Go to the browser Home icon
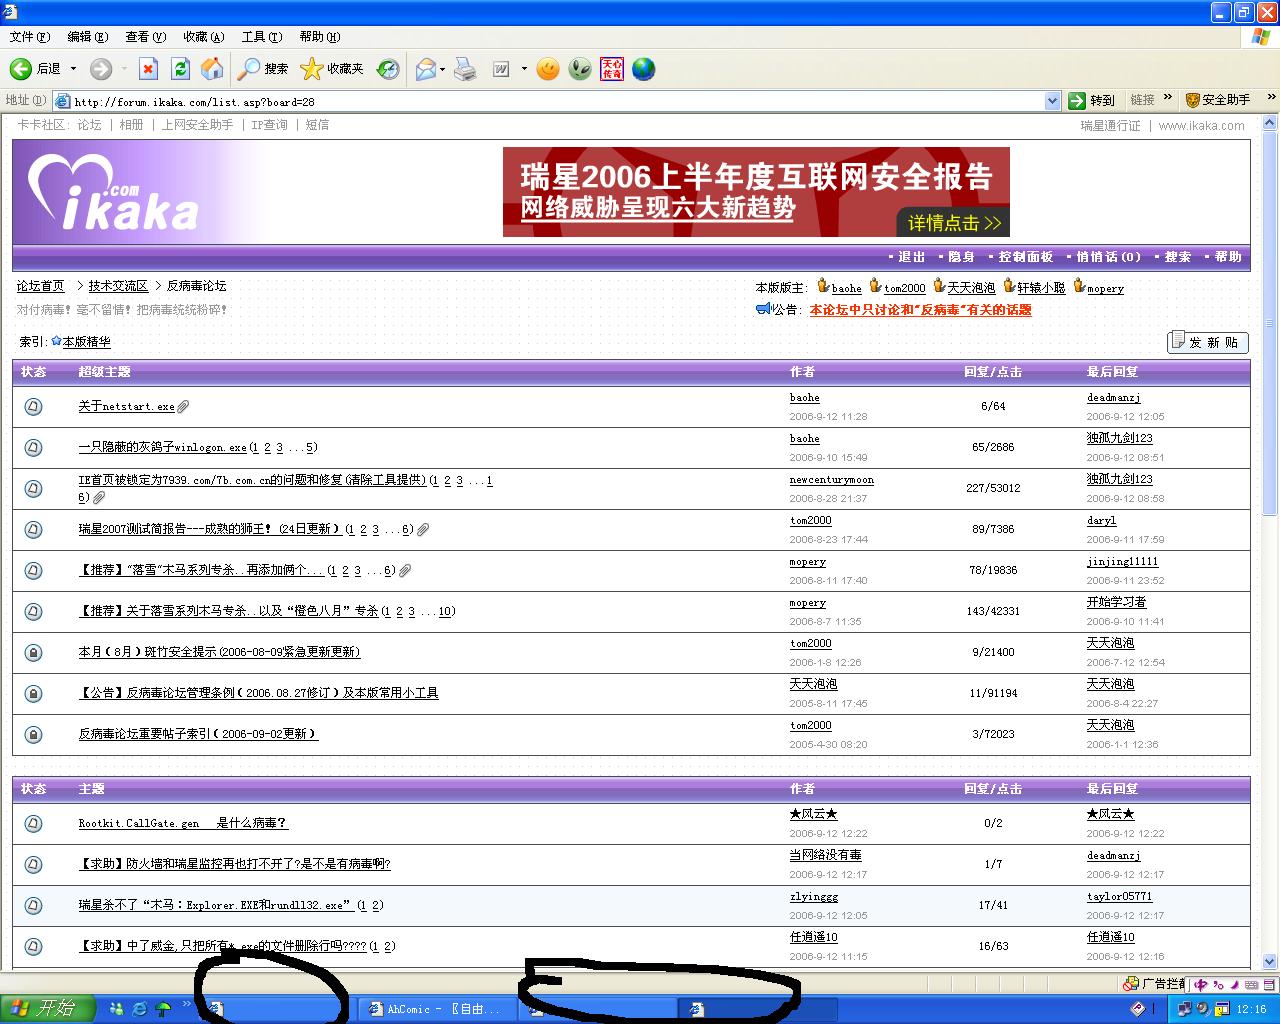 point(212,69)
